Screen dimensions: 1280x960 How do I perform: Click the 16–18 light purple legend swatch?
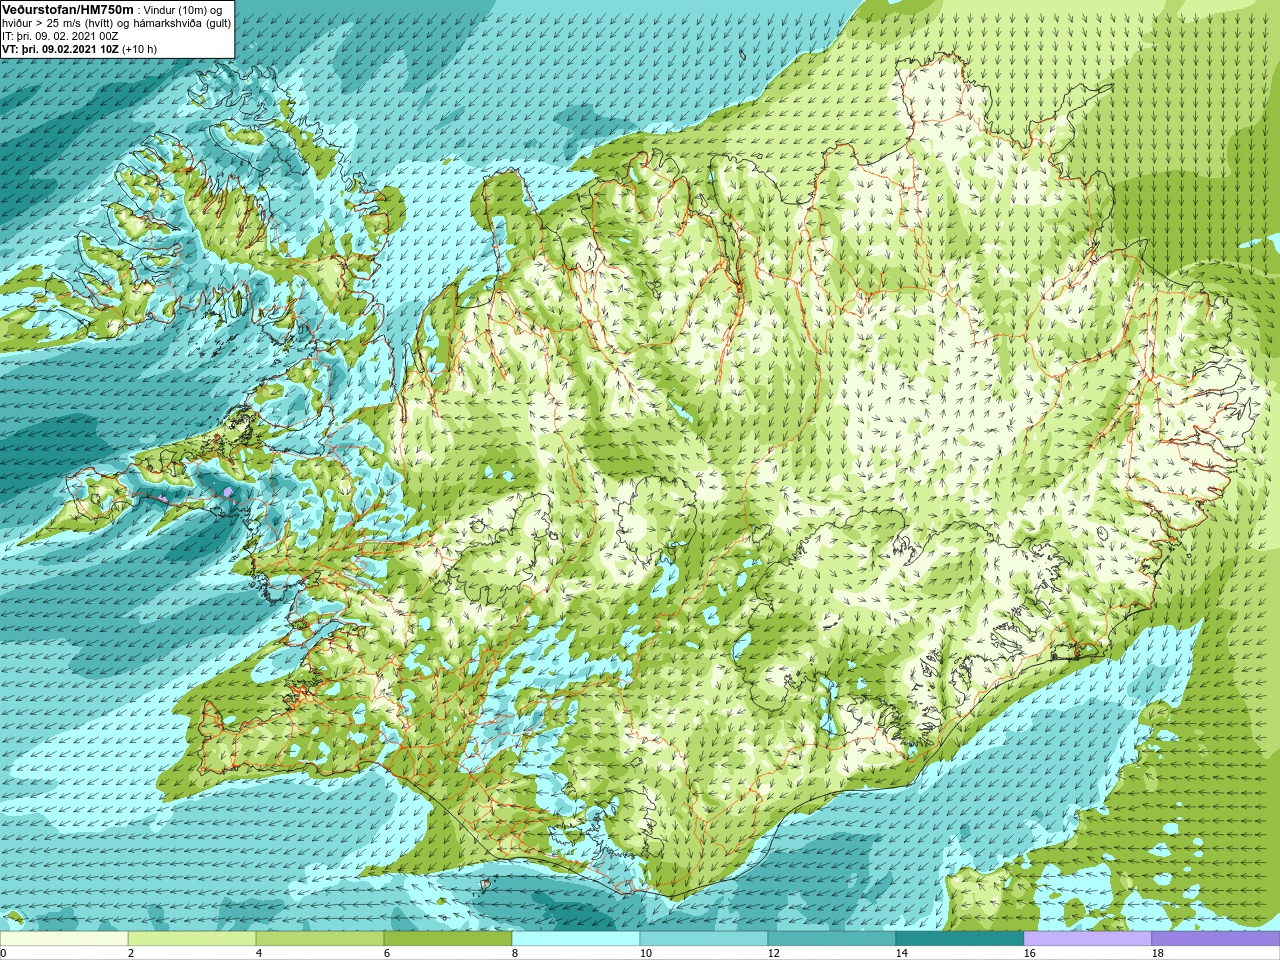tap(1088, 939)
